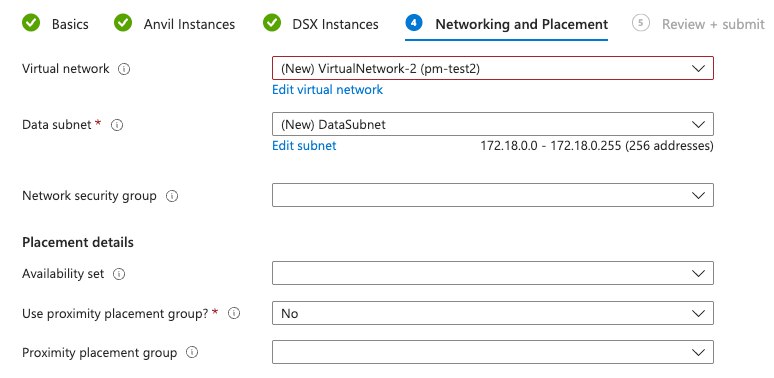
Task: Expand the Network security group dropdown
Action: click(x=493, y=195)
